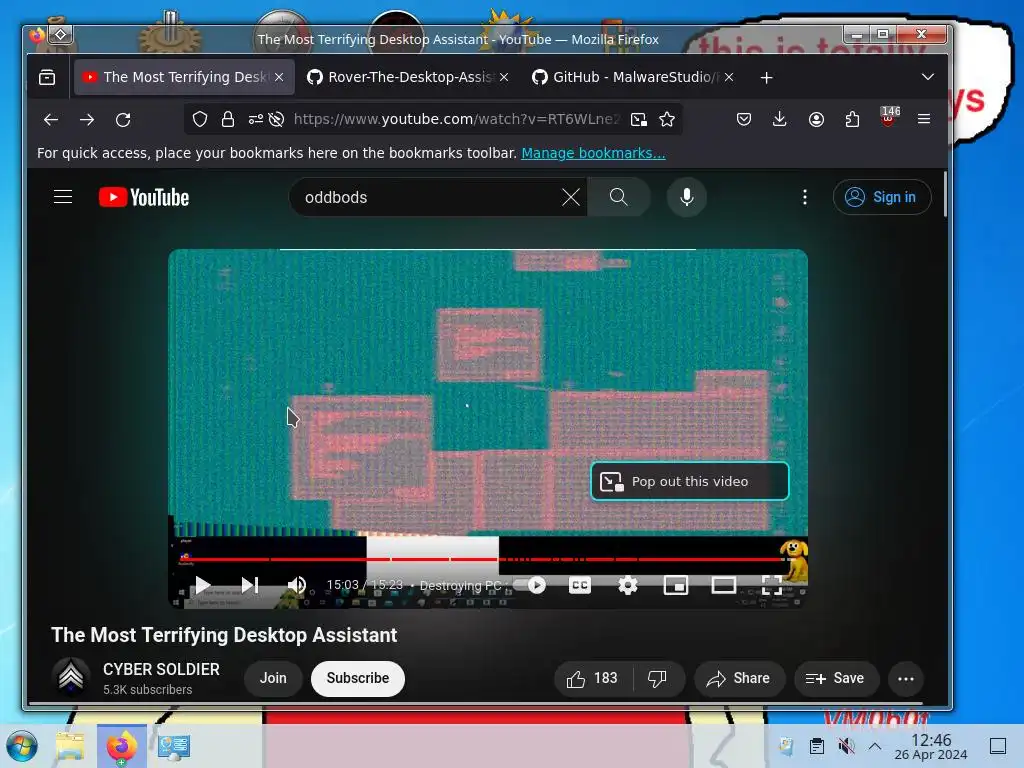The image size is (1024, 768).
Task: Open a new browser tab
Action: tap(767, 78)
